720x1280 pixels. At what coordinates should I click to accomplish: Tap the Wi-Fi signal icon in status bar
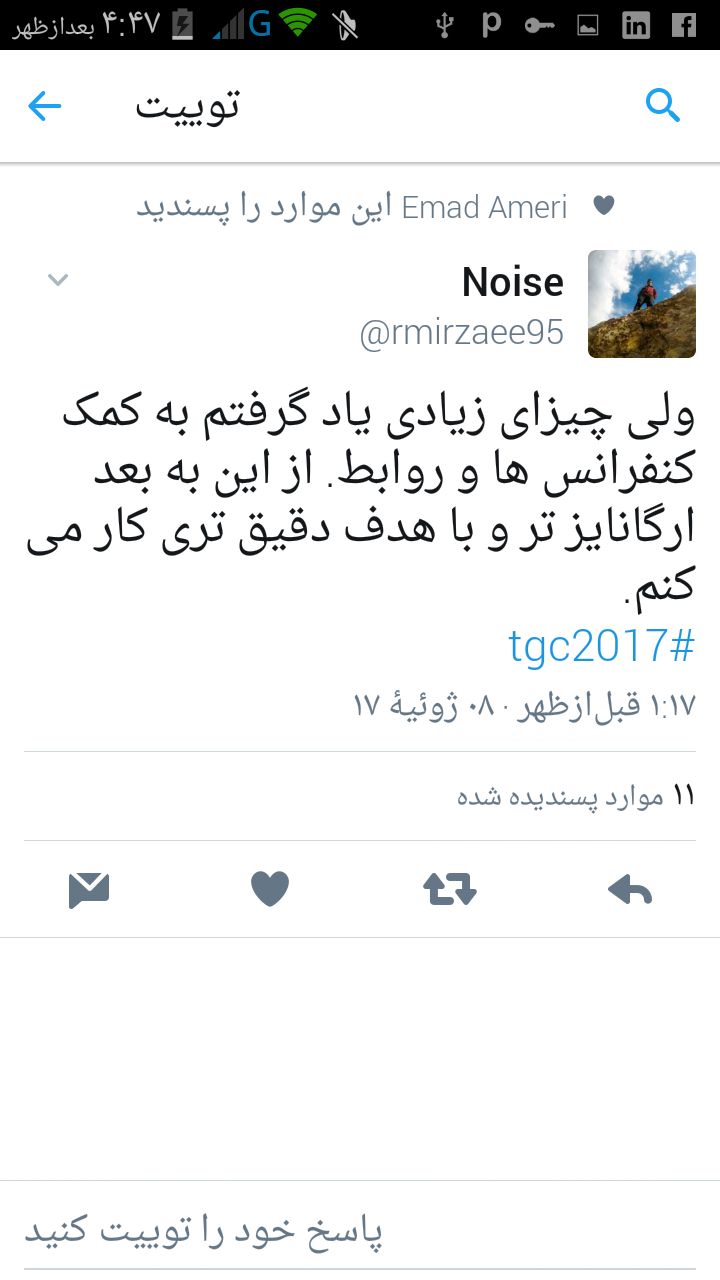(298, 23)
